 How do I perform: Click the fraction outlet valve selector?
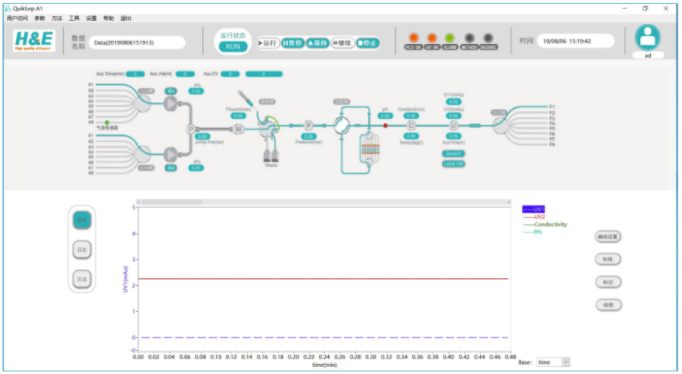pos(500,126)
